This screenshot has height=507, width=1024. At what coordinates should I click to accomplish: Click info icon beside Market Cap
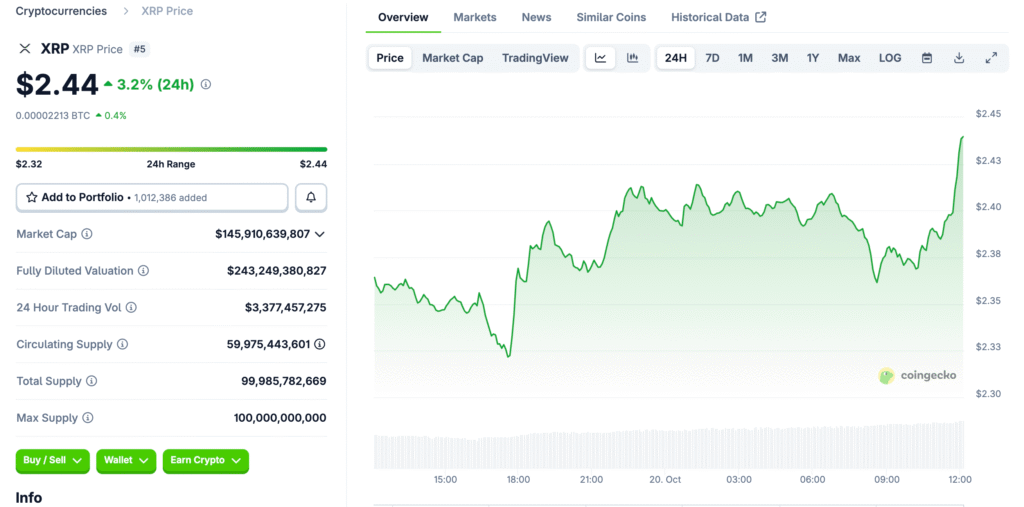tap(87, 234)
